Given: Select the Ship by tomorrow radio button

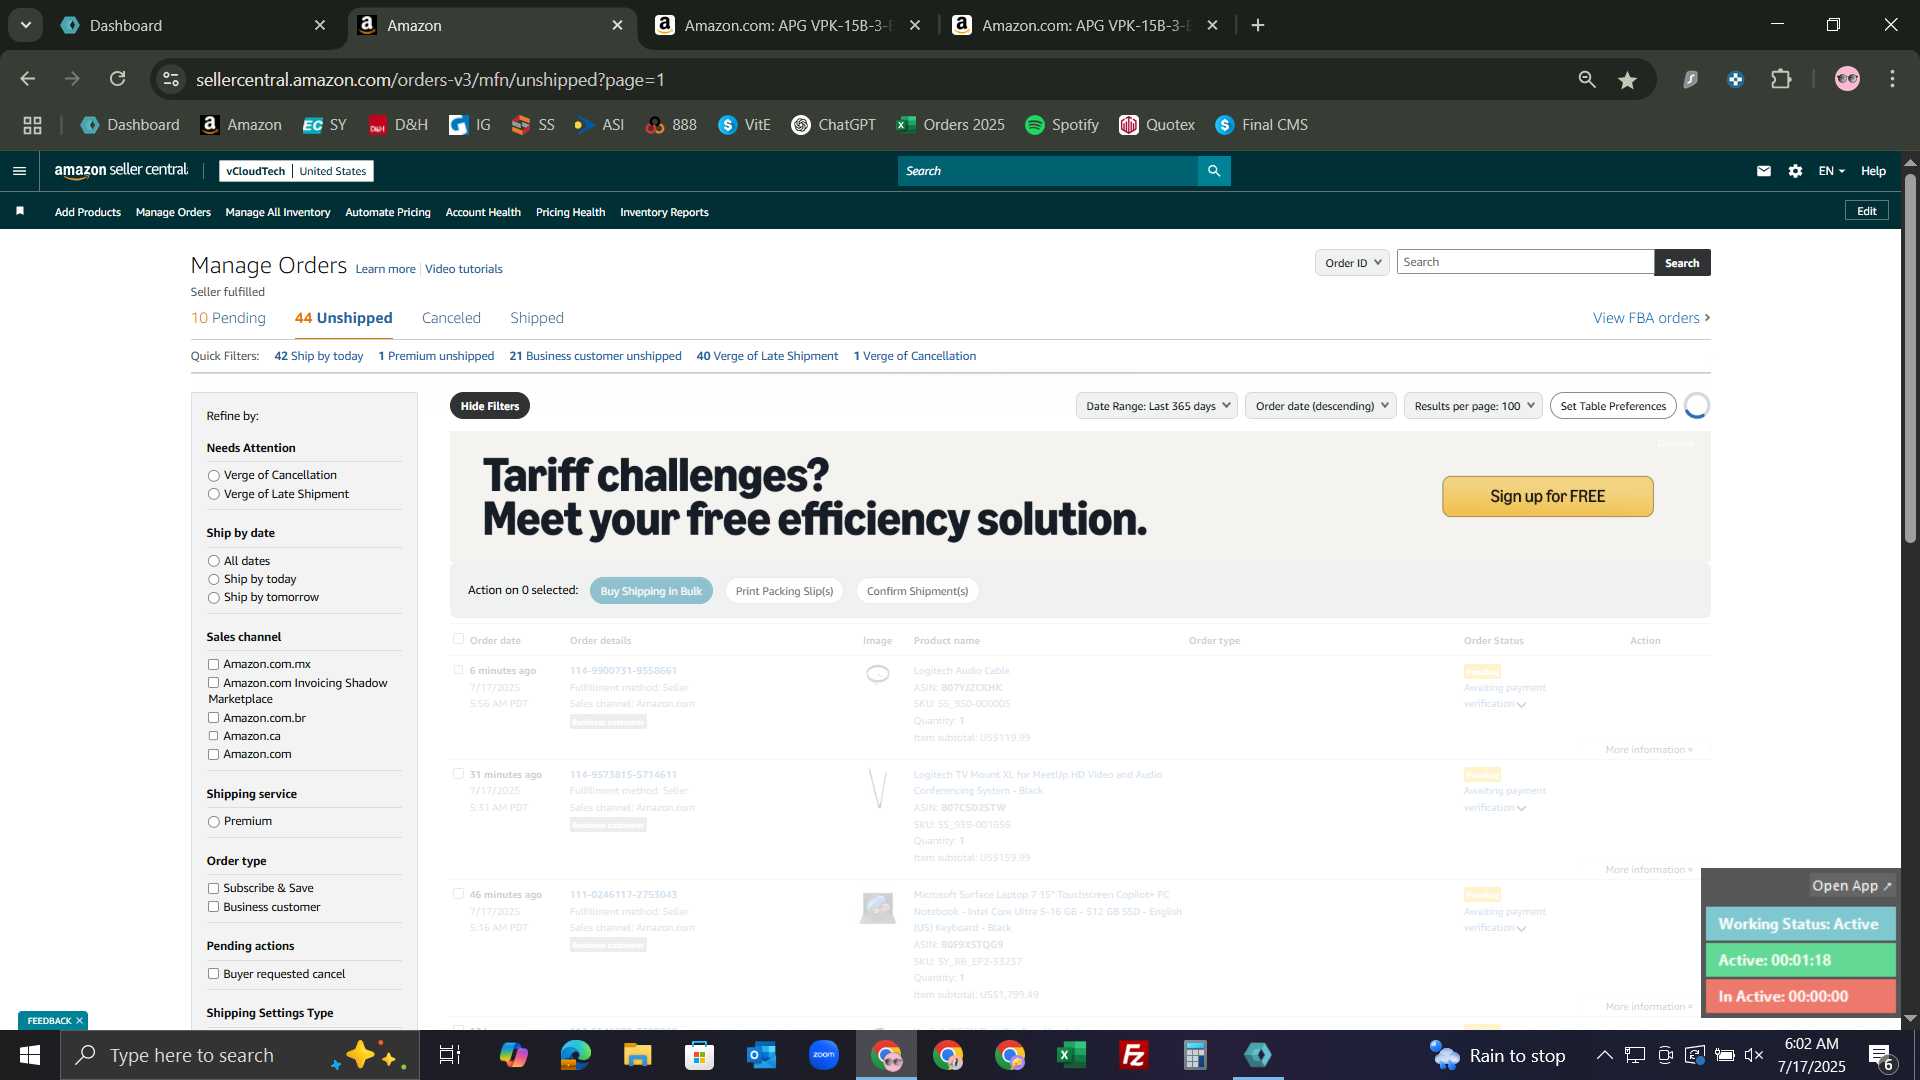Looking at the screenshot, I should [x=213, y=598].
